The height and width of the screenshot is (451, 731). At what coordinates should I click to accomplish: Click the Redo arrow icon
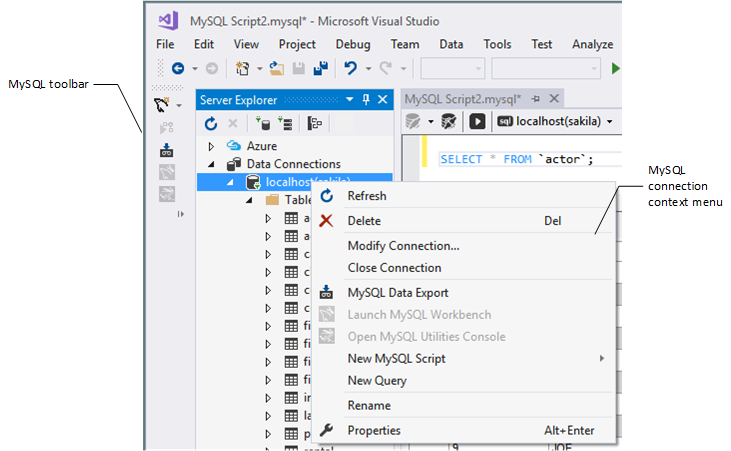pos(386,69)
